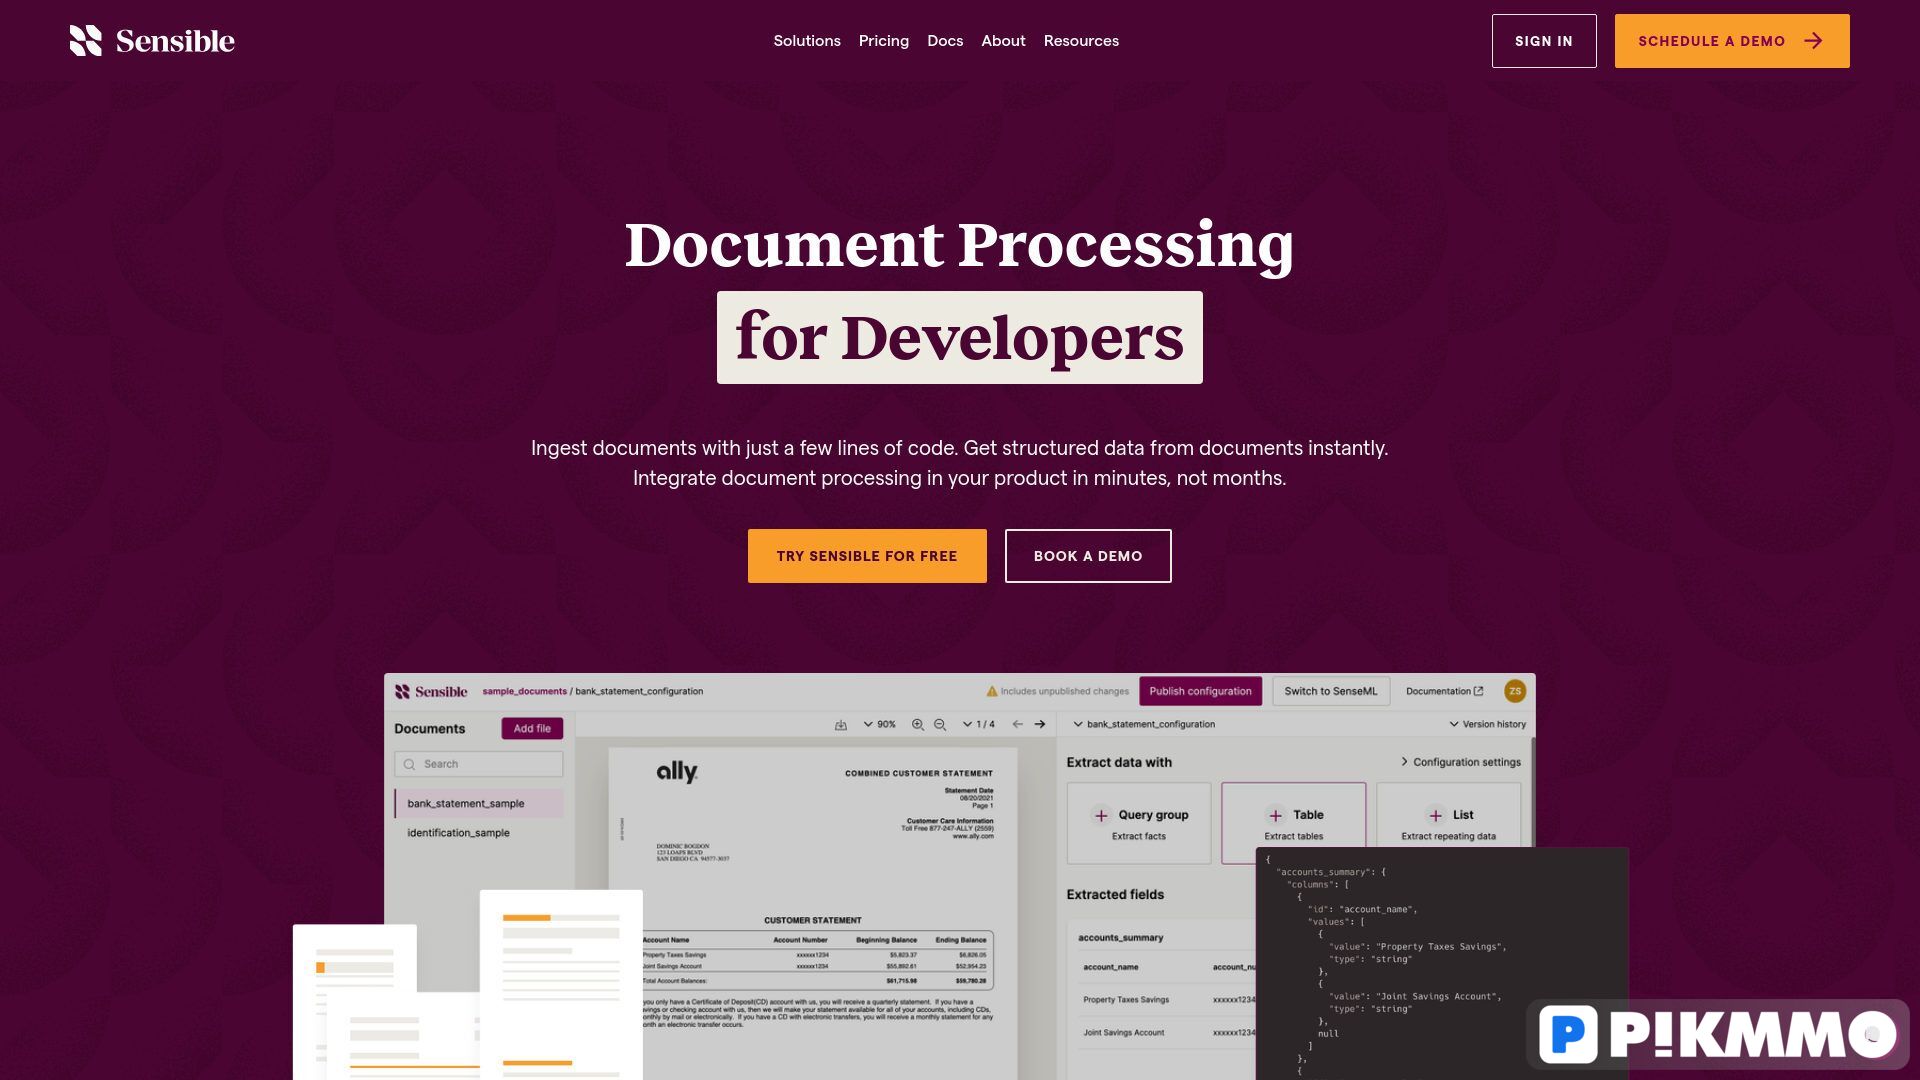The width and height of the screenshot is (1920, 1080).
Task: Click the List plus icon
Action: (1435, 815)
